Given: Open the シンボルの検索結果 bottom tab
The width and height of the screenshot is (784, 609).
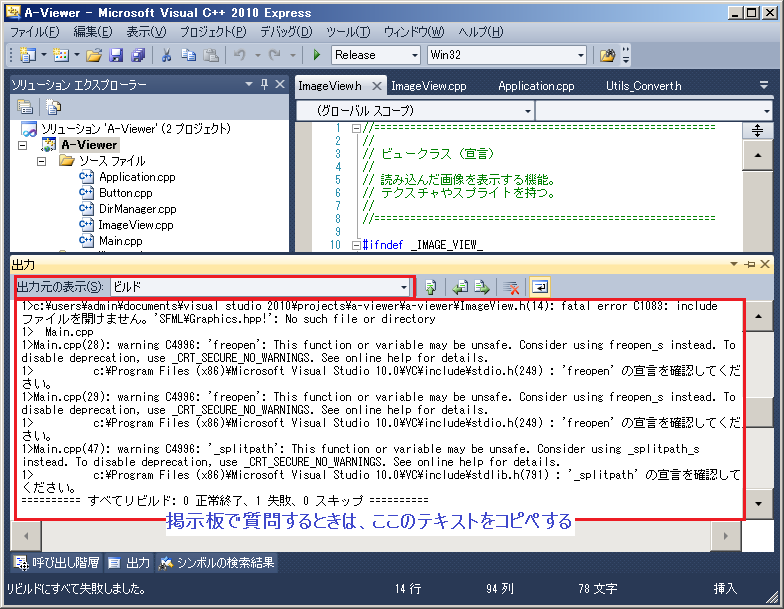Looking at the screenshot, I should click(x=216, y=563).
